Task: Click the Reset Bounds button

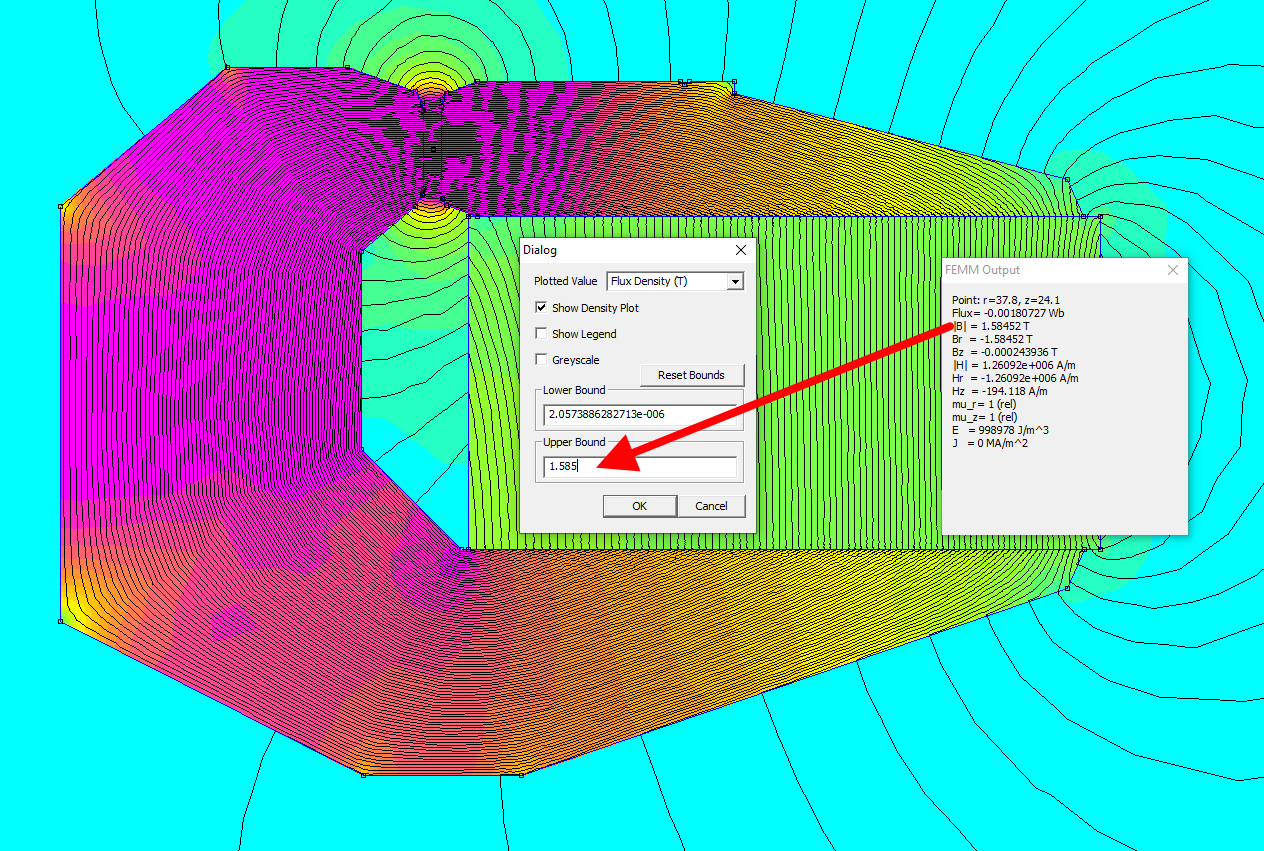Action: coord(692,375)
